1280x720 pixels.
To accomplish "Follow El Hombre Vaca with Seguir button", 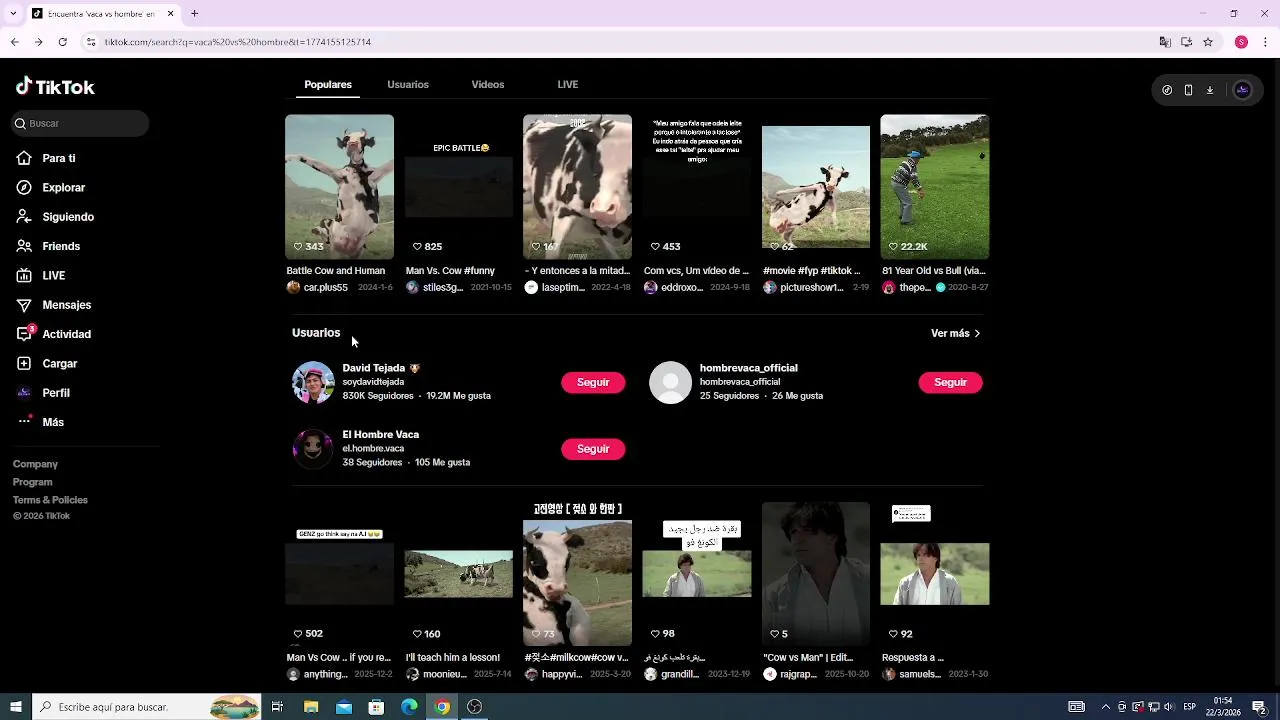I will [x=593, y=449].
